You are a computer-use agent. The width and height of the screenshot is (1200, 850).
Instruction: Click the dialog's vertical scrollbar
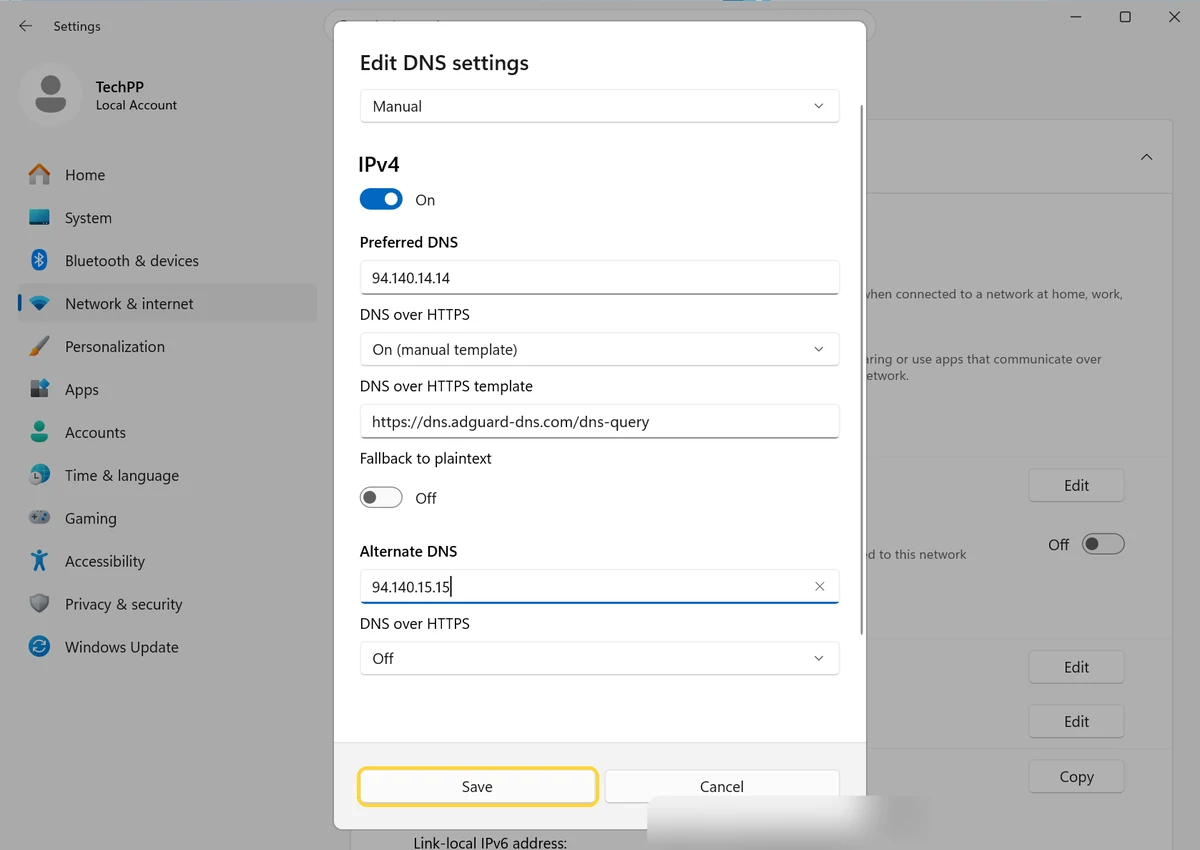tap(862, 368)
